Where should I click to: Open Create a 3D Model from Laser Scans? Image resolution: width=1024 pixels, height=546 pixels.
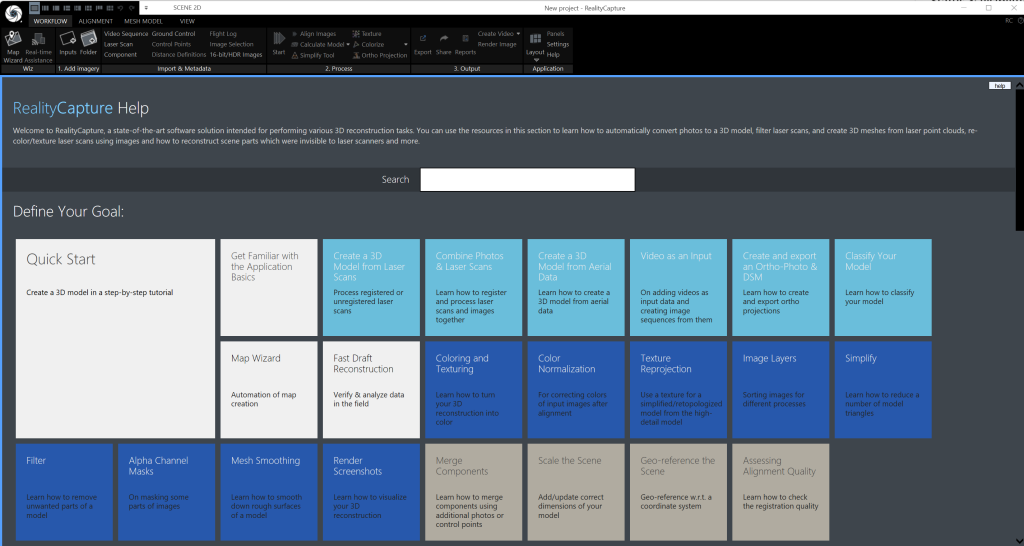point(372,287)
